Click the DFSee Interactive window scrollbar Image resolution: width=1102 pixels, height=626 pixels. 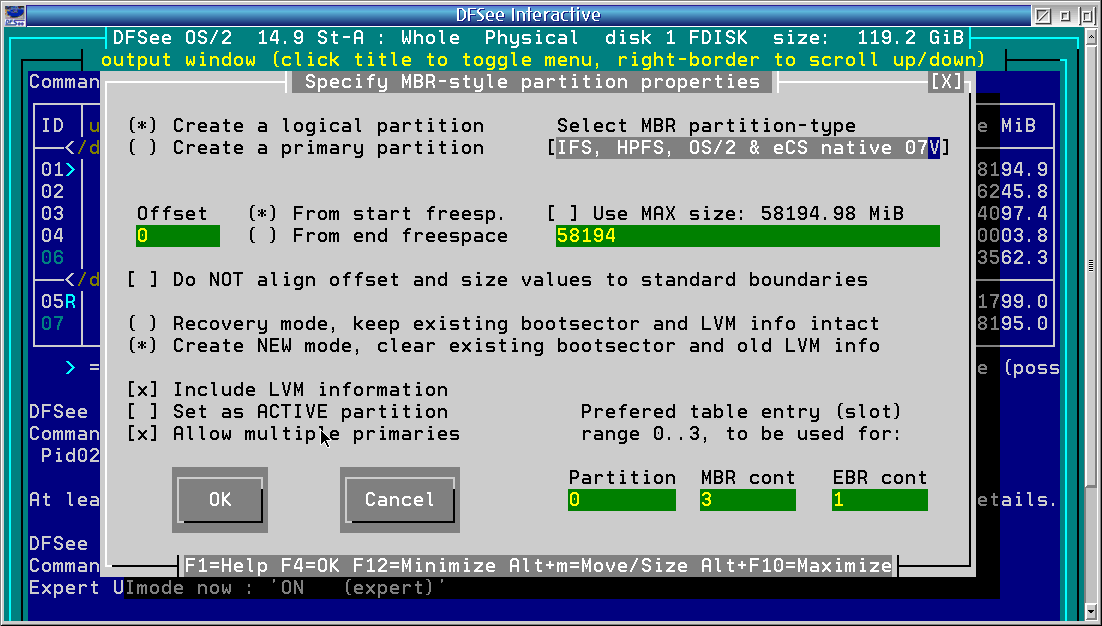tap(1091, 265)
